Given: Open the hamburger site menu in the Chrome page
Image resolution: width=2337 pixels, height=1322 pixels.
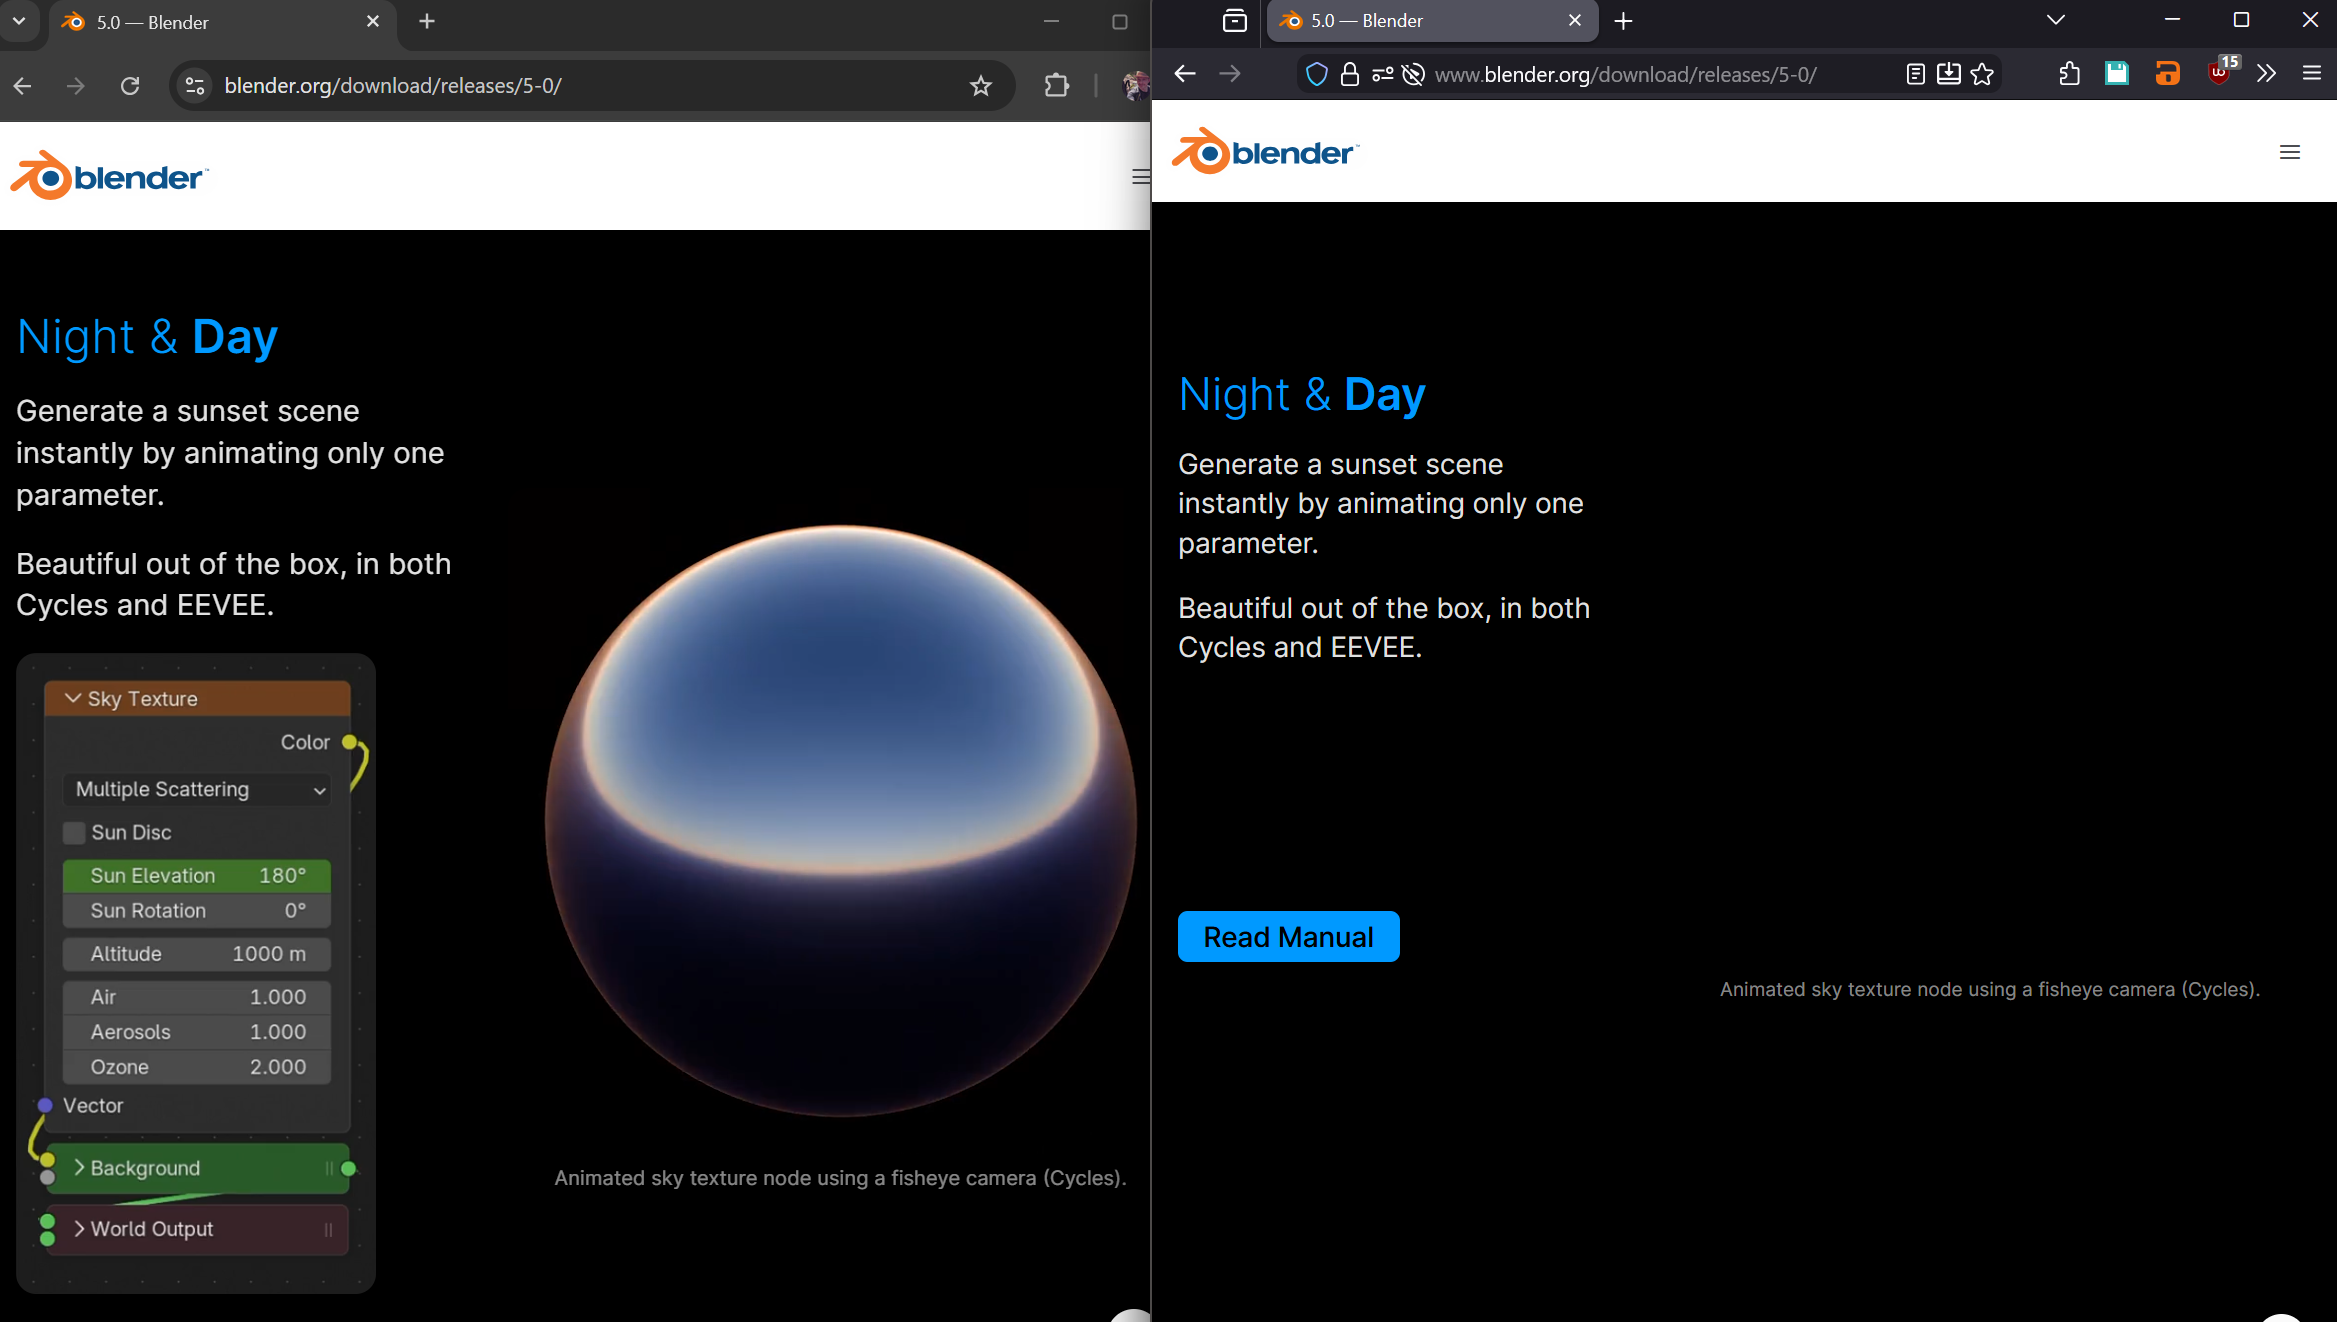Looking at the screenshot, I should click(1140, 177).
